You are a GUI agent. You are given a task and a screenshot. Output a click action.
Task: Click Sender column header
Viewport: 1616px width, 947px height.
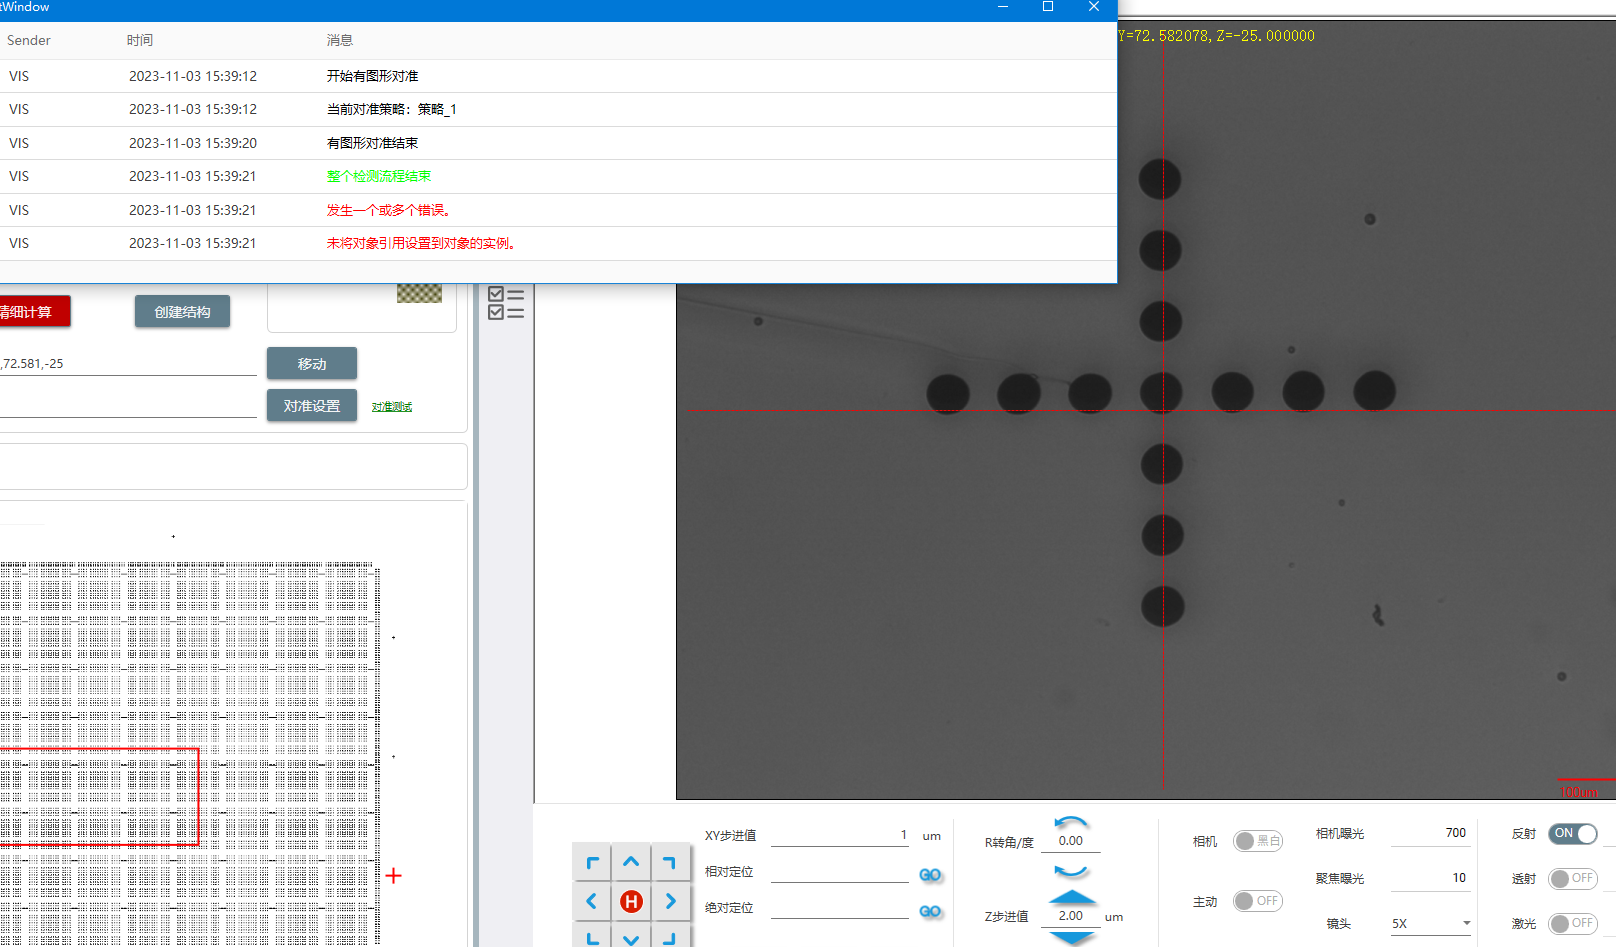click(x=29, y=40)
